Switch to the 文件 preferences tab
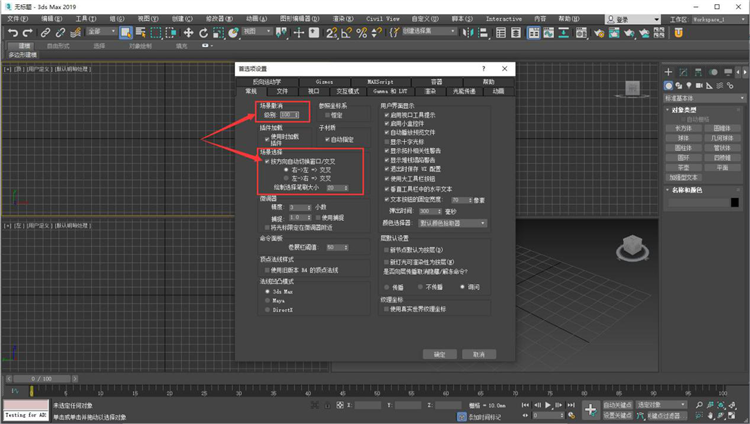Image resolution: width=750 pixels, height=424 pixels. click(282, 91)
